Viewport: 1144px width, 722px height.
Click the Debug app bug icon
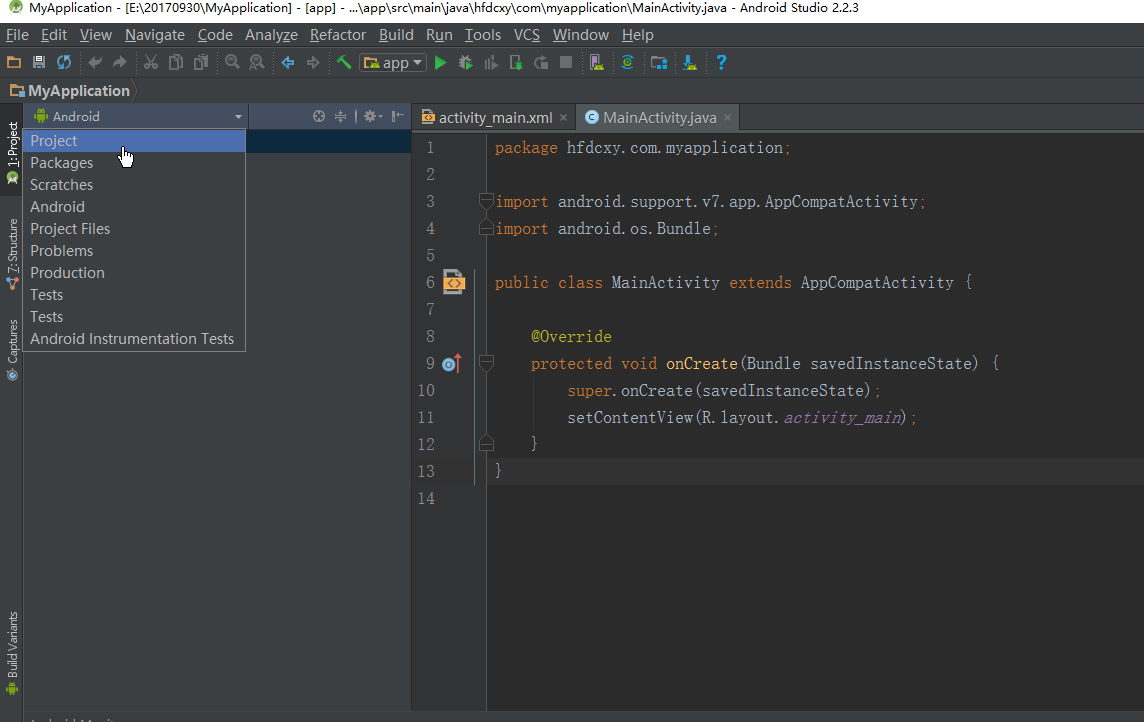465,62
